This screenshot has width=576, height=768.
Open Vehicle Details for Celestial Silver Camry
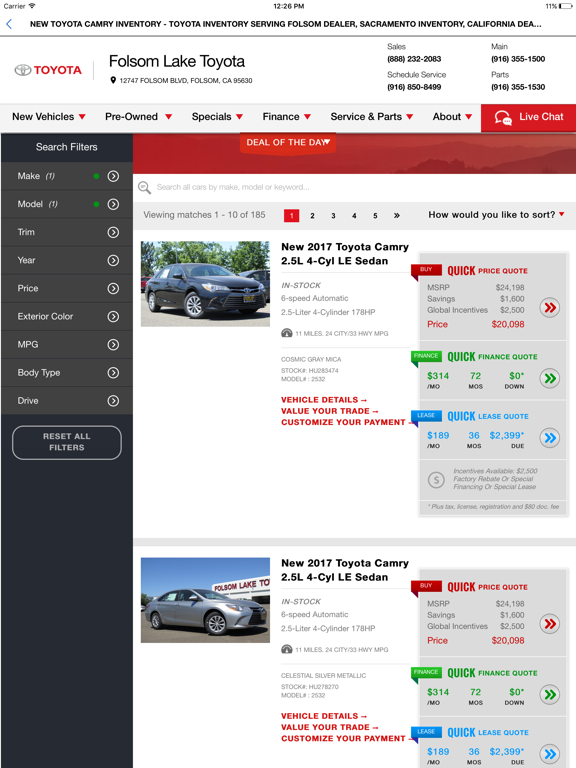click(324, 717)
